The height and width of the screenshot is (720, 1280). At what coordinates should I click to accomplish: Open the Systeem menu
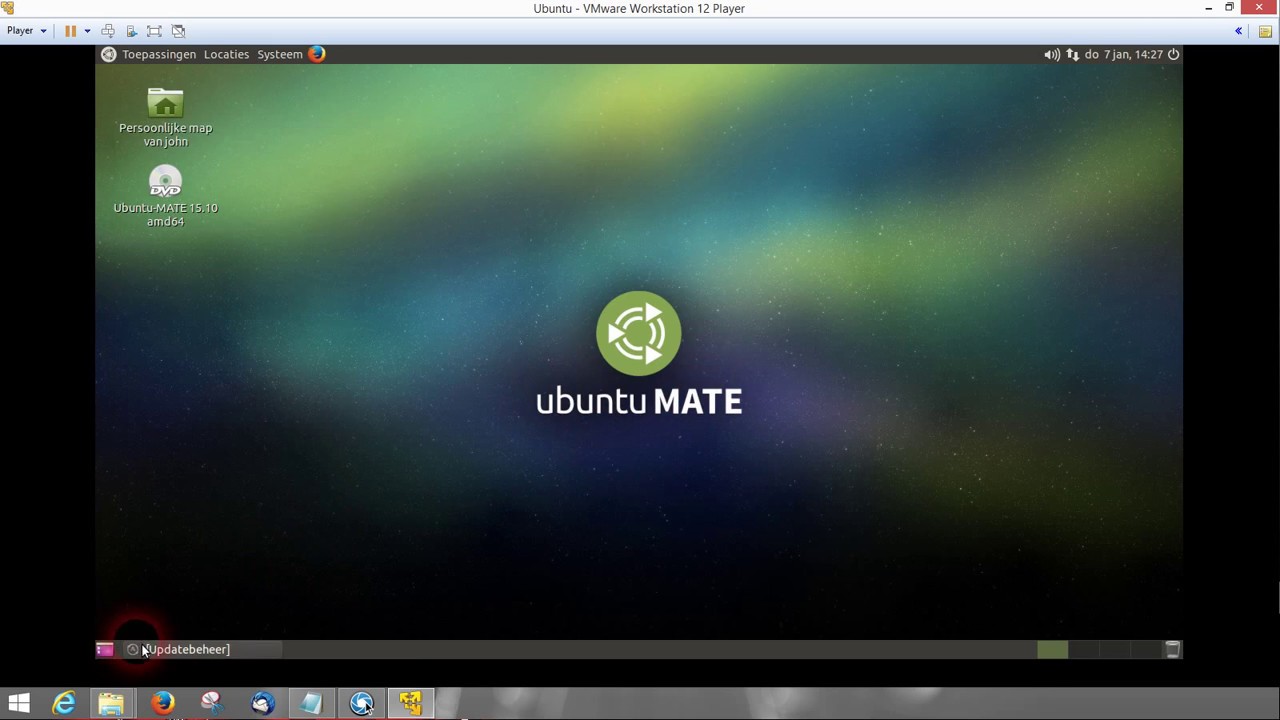point(280,54)
